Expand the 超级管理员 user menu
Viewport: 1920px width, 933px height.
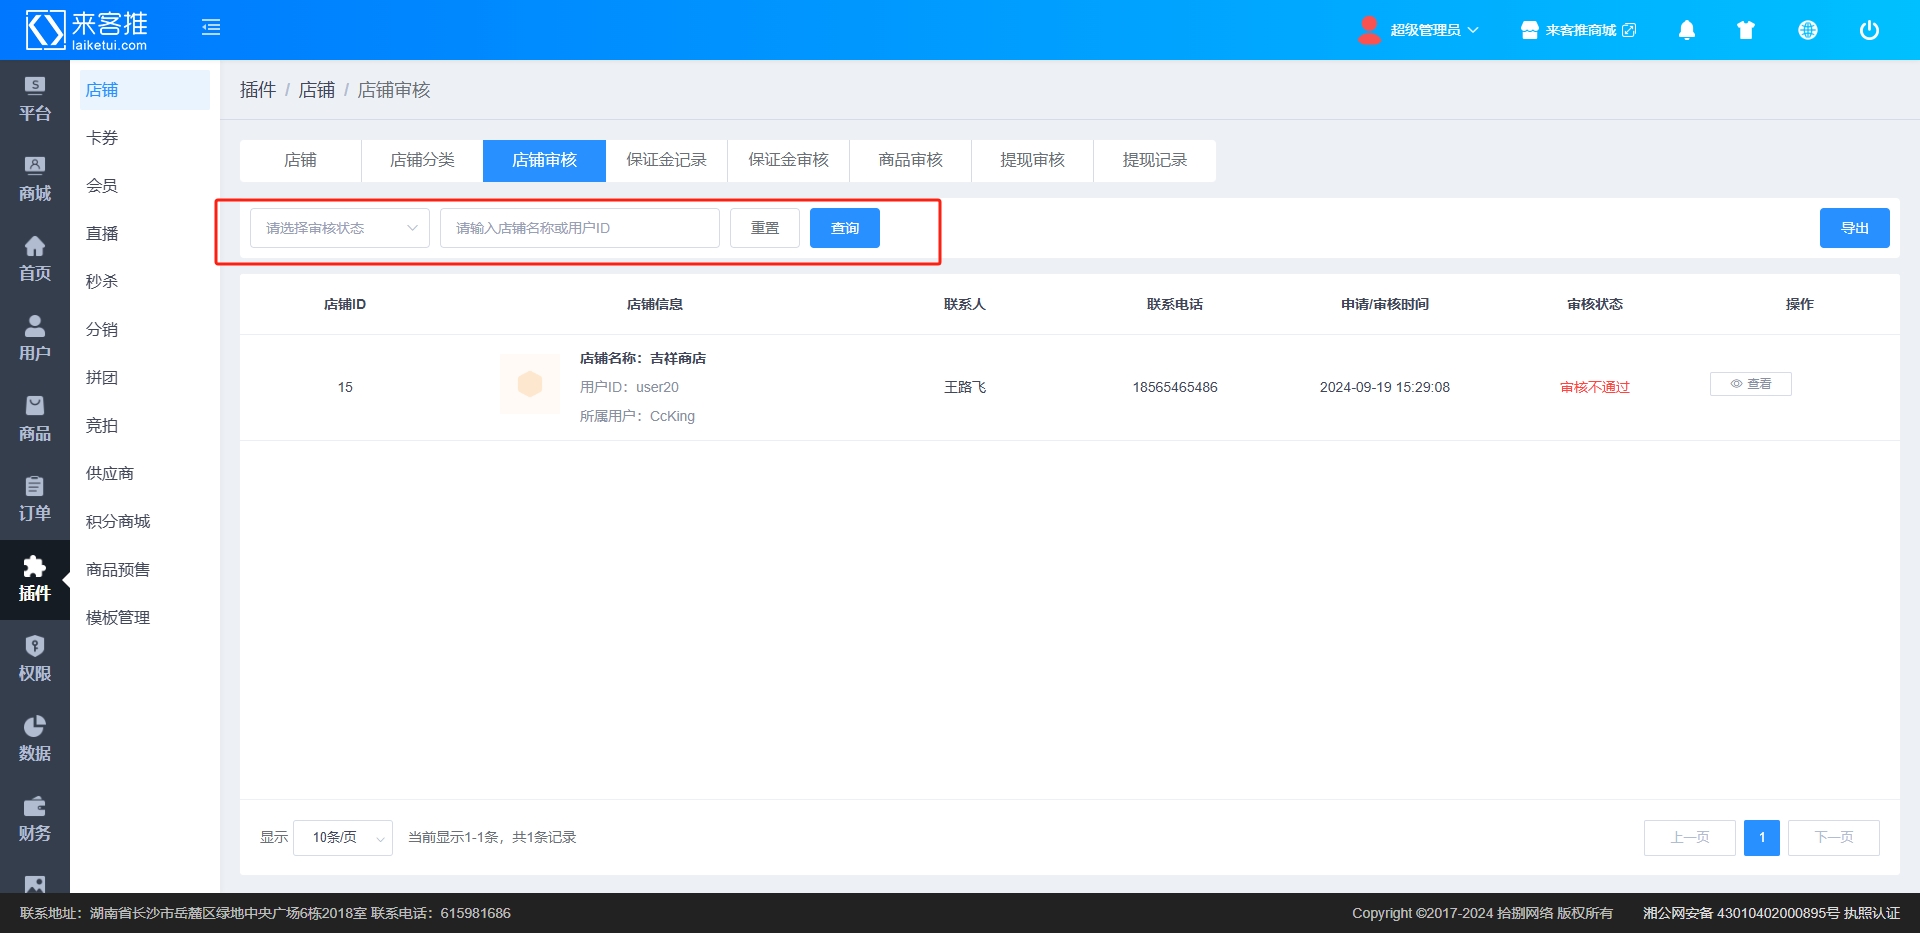[1418, 30]
